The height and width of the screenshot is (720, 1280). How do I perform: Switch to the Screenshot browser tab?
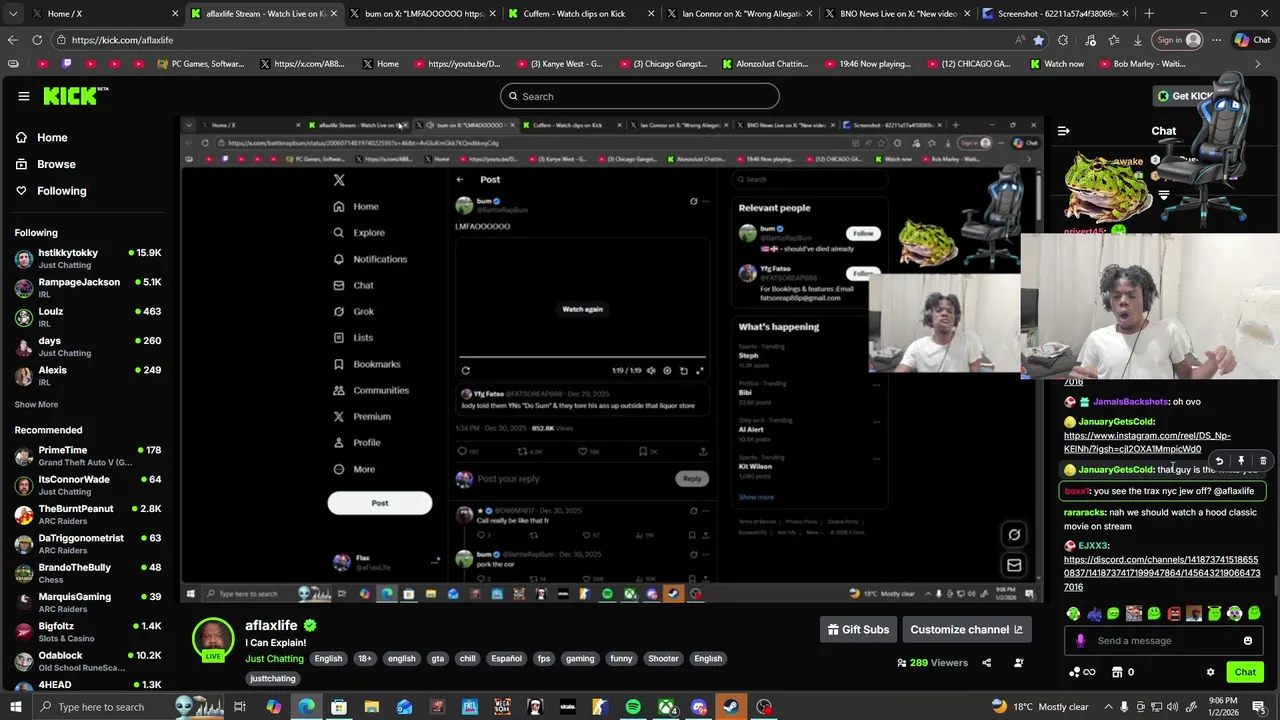[1055, 14]
